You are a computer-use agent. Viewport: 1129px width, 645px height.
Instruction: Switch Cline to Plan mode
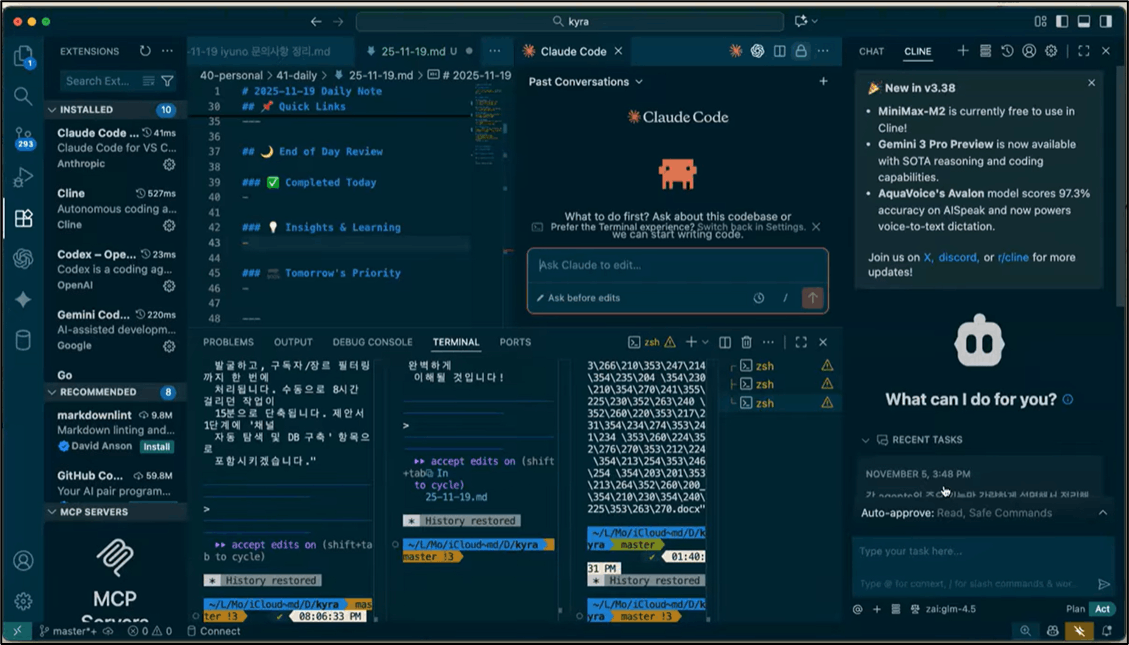coord(1075,609)
